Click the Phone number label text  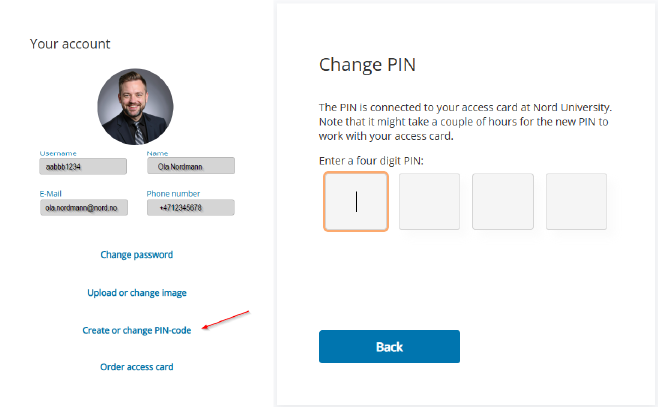click(173, 194)
